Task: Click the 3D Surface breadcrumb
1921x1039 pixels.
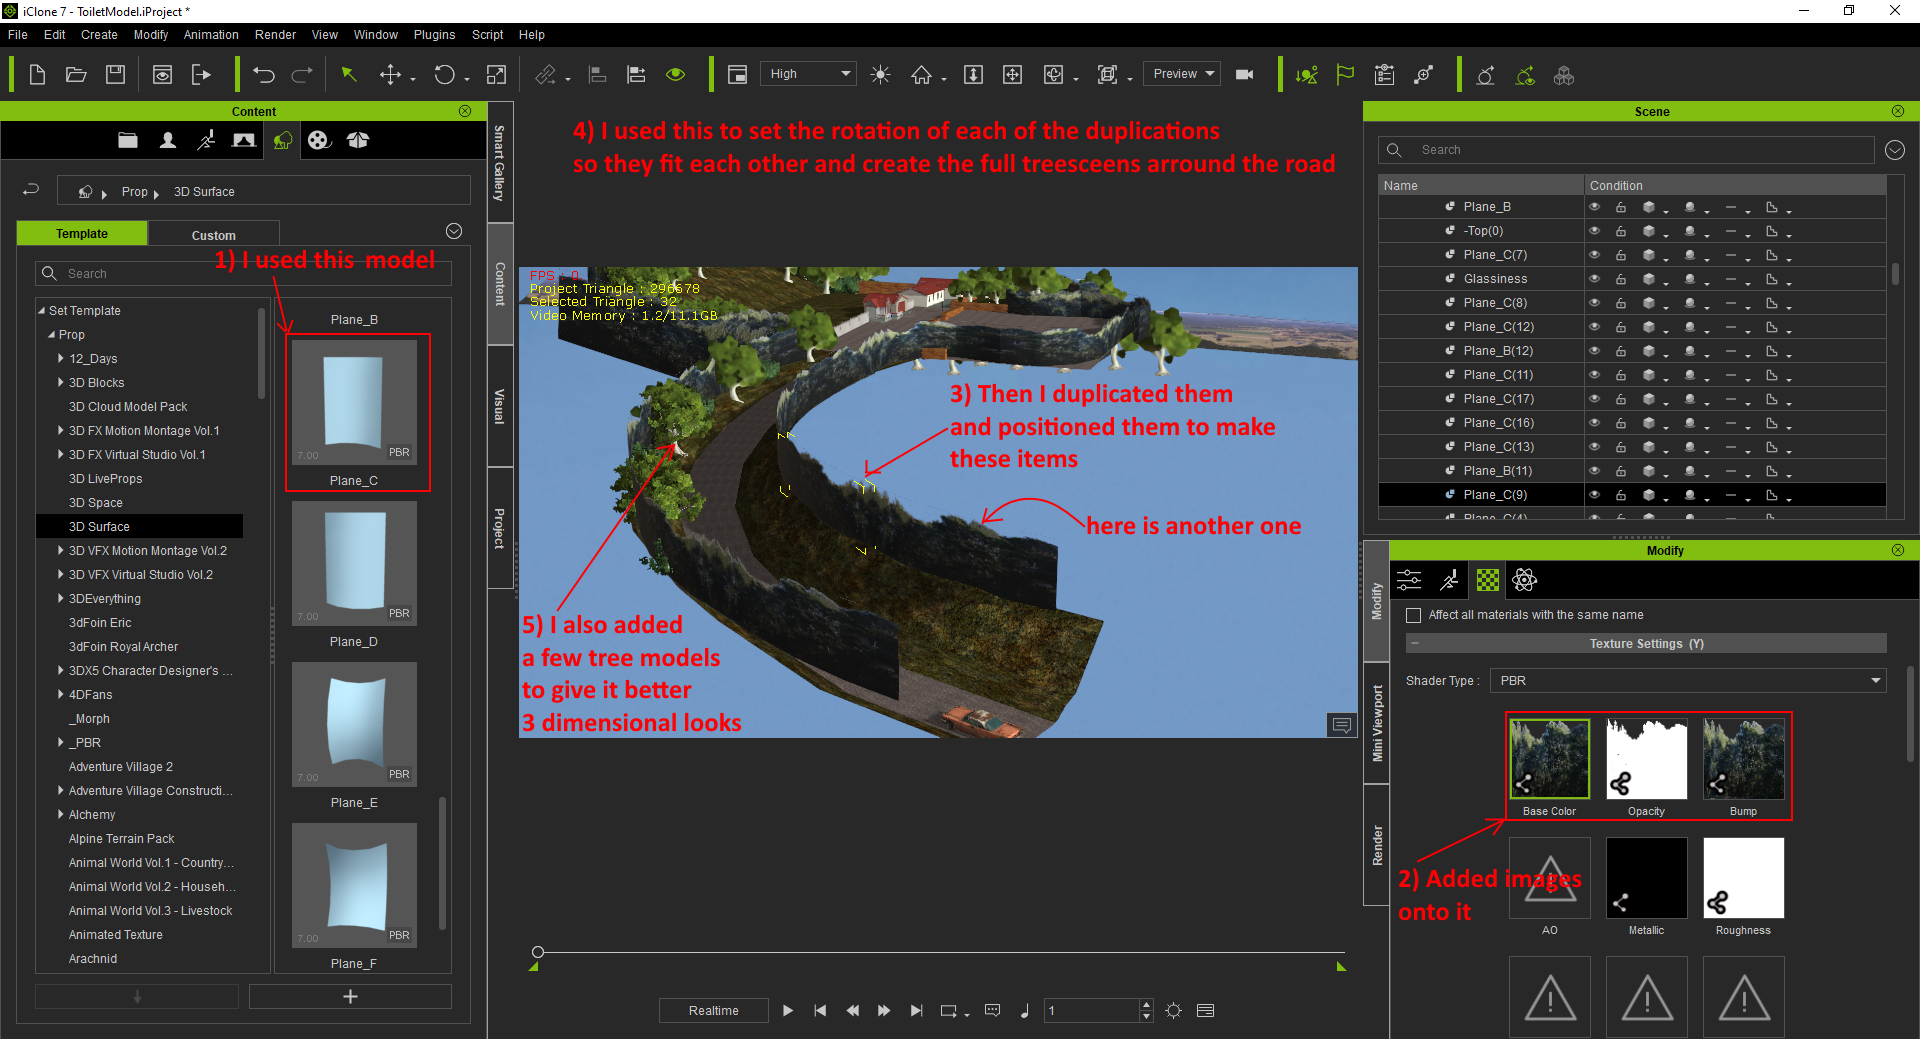Action: pyautogui.click(x=204, y=192)
